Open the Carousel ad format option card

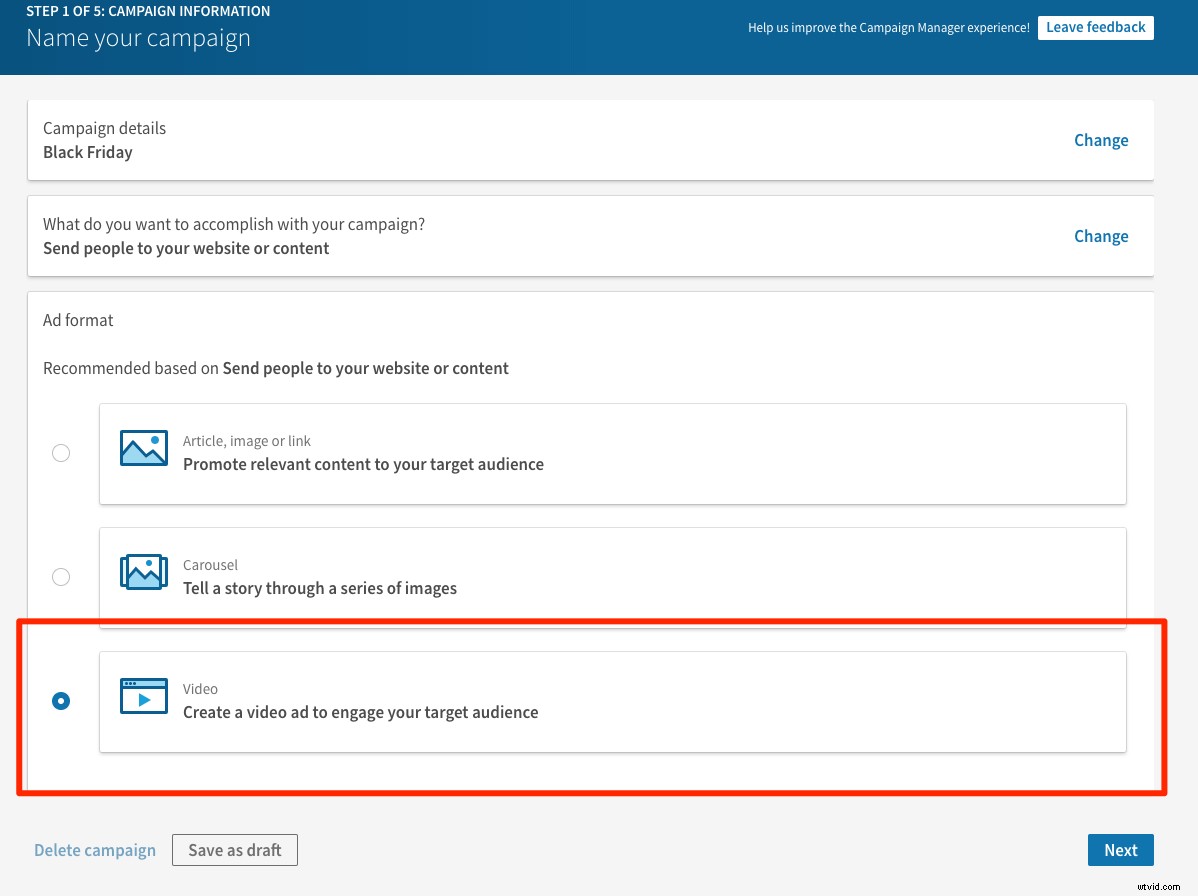612,577
